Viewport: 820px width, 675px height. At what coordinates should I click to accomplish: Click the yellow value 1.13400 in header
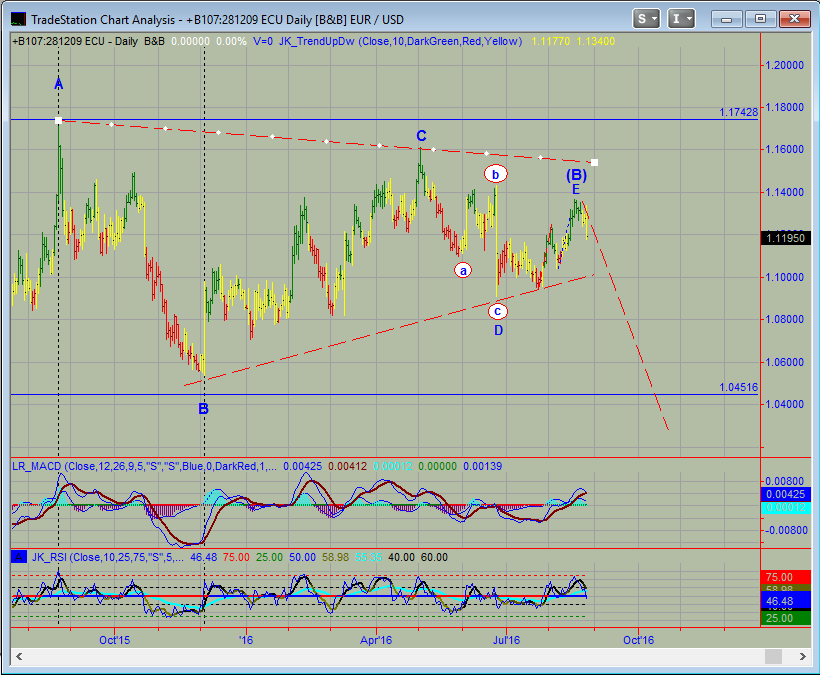tap(596, 41)
